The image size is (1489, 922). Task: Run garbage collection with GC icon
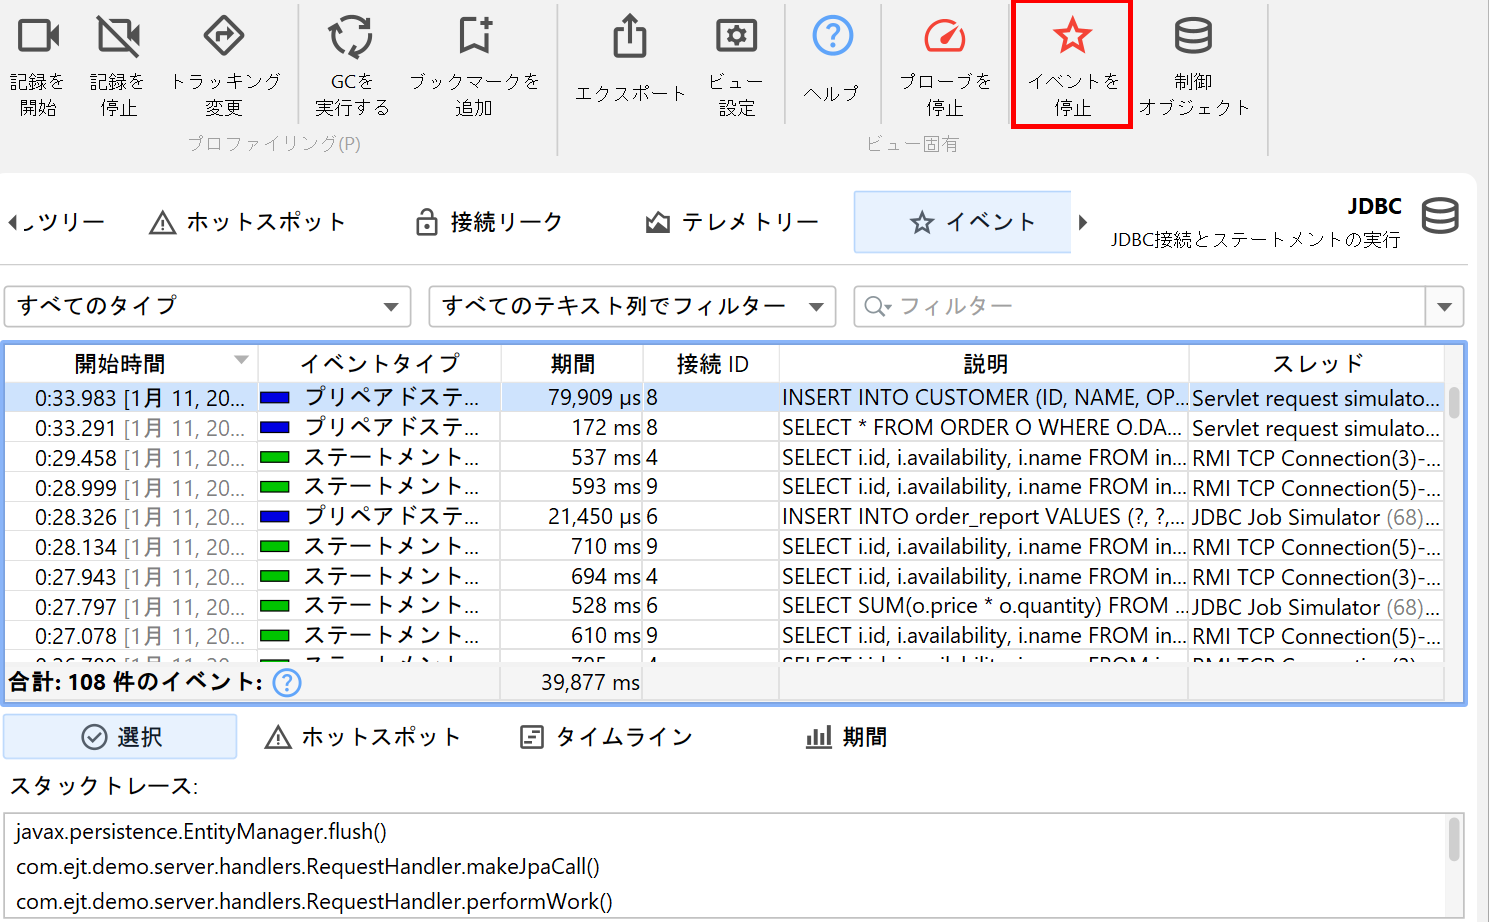click(x=351, y=37)
